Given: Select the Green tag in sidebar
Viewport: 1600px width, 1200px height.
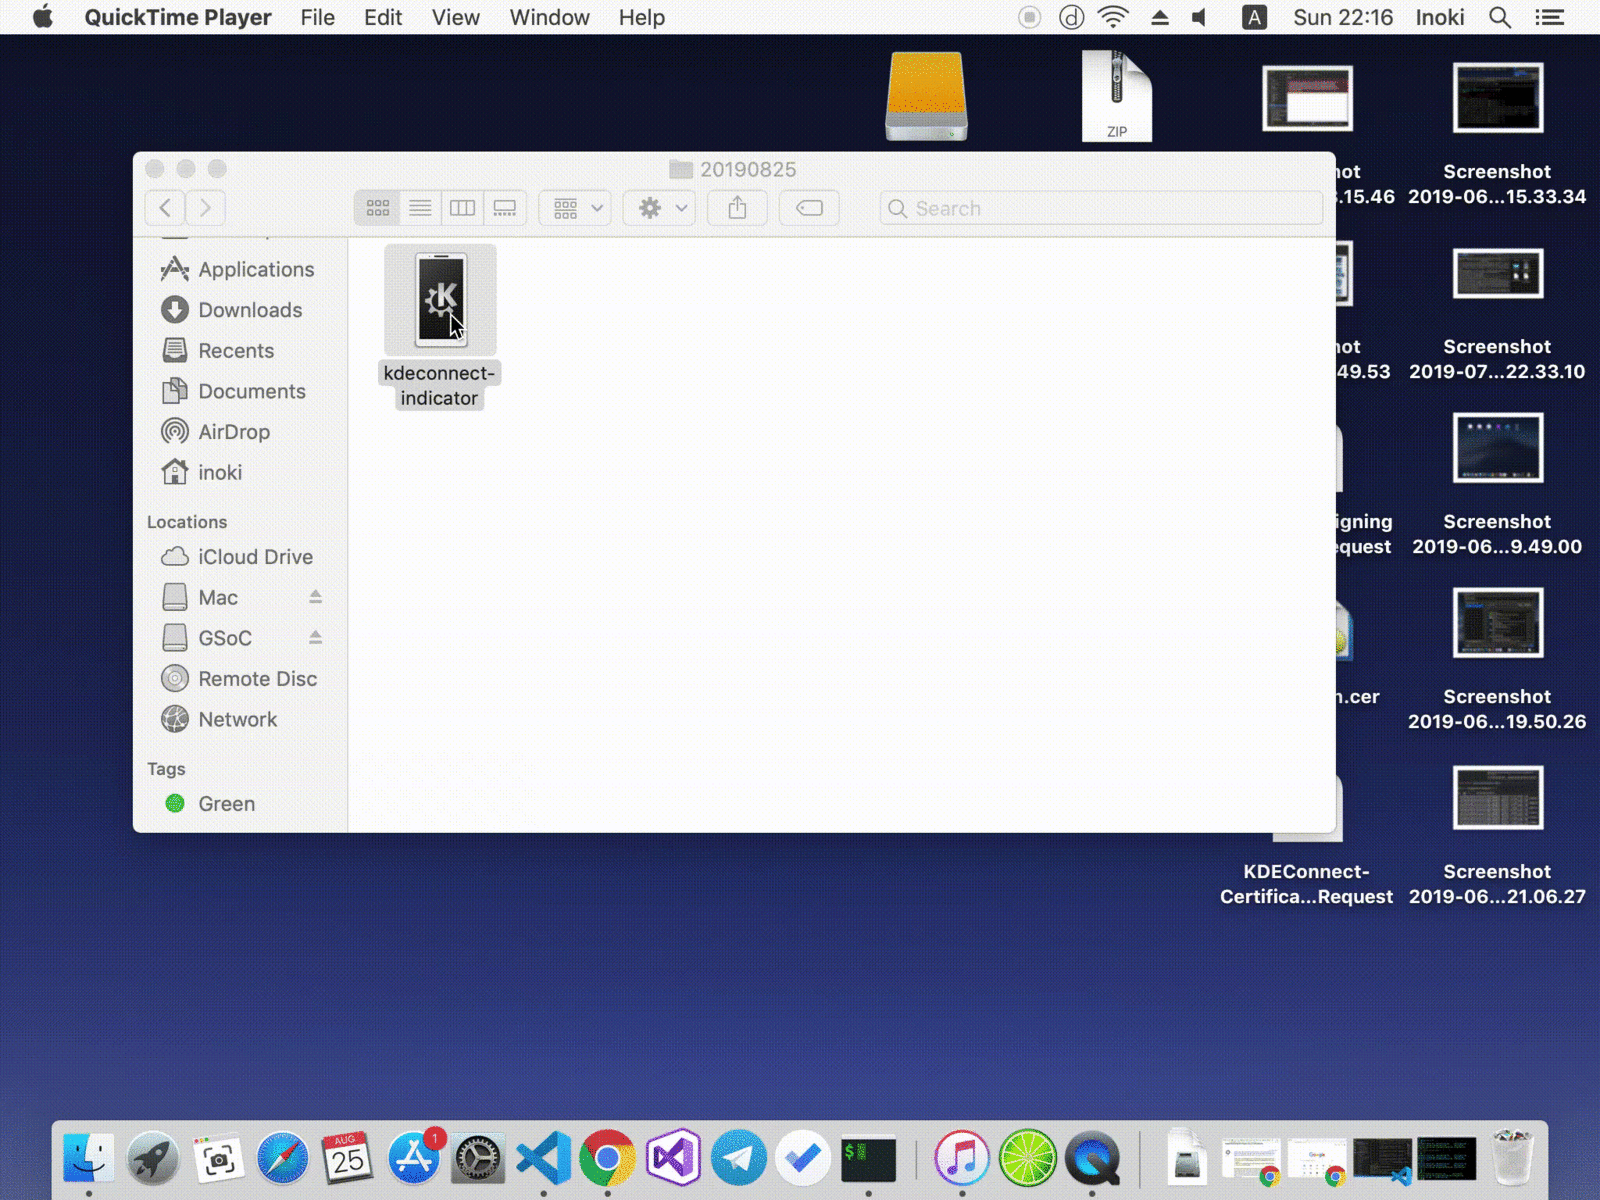Looking at the screenshot, I should 226,804.
